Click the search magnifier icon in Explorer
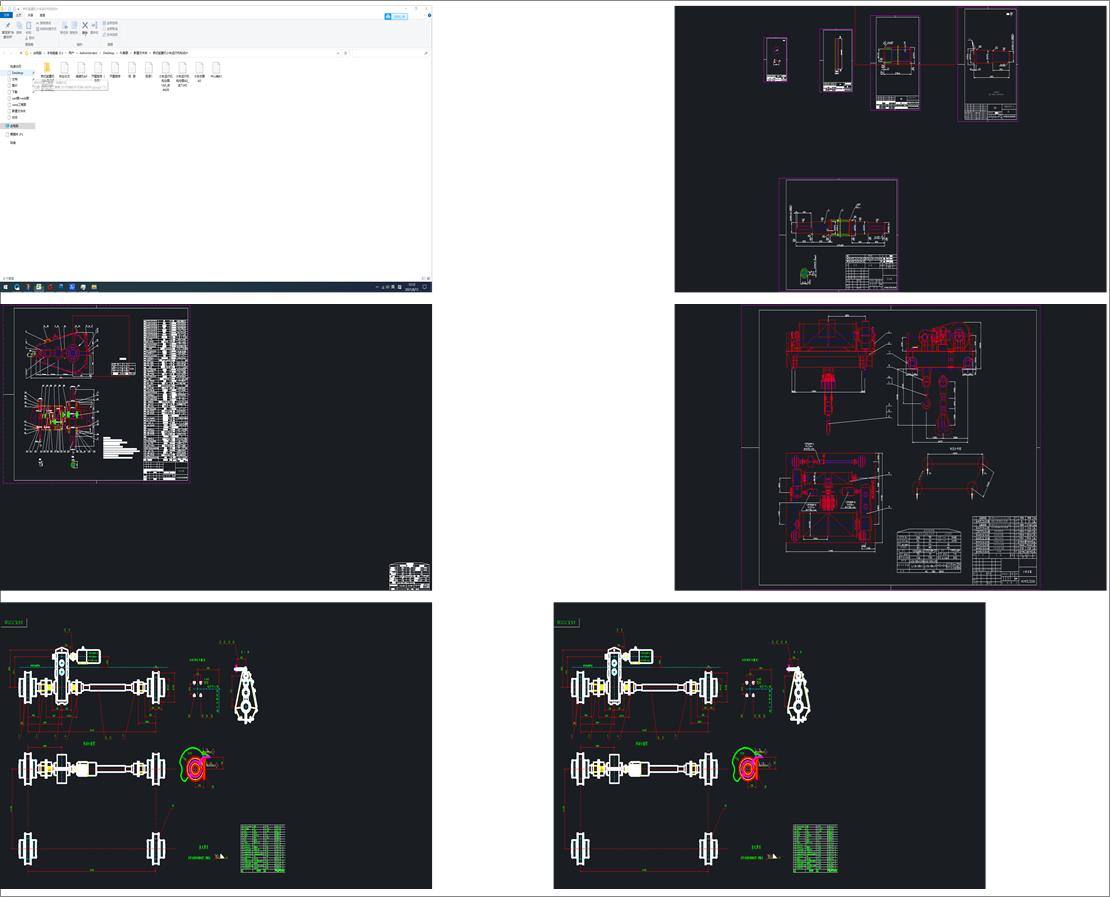The image size is (1110, 897). (x=427, y=52)
